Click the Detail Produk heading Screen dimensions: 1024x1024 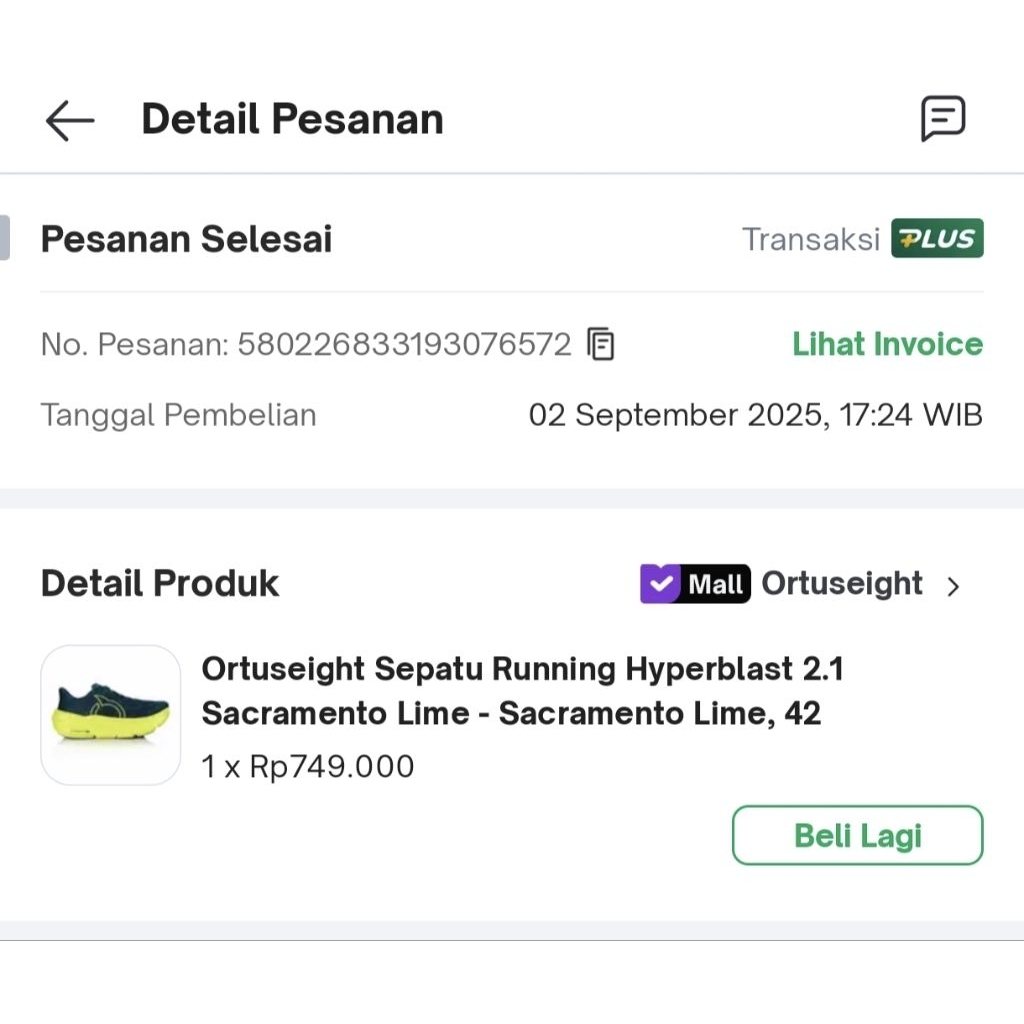coord(159,583)
